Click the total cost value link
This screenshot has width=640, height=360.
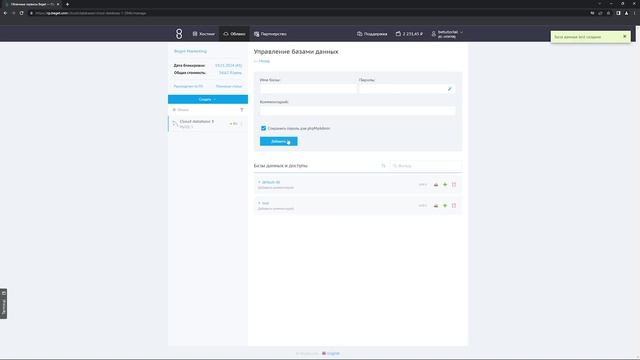(230, 73)
